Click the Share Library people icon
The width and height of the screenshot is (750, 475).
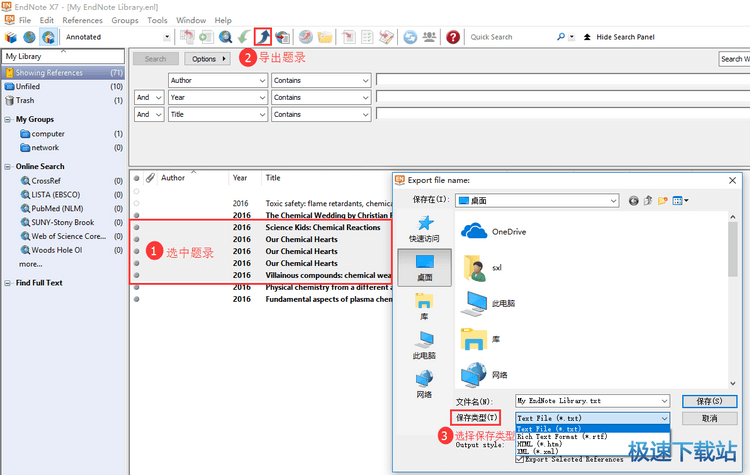429,37
